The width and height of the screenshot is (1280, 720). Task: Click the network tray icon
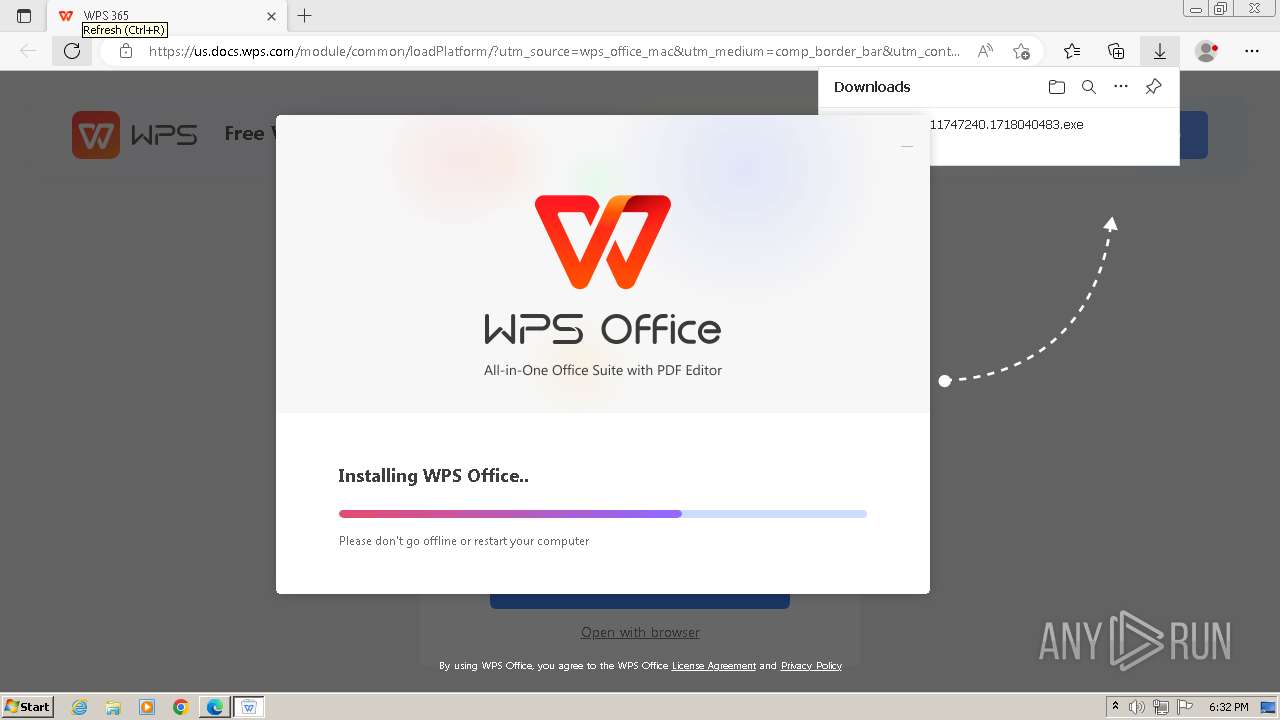click(x=1160, y=707)
